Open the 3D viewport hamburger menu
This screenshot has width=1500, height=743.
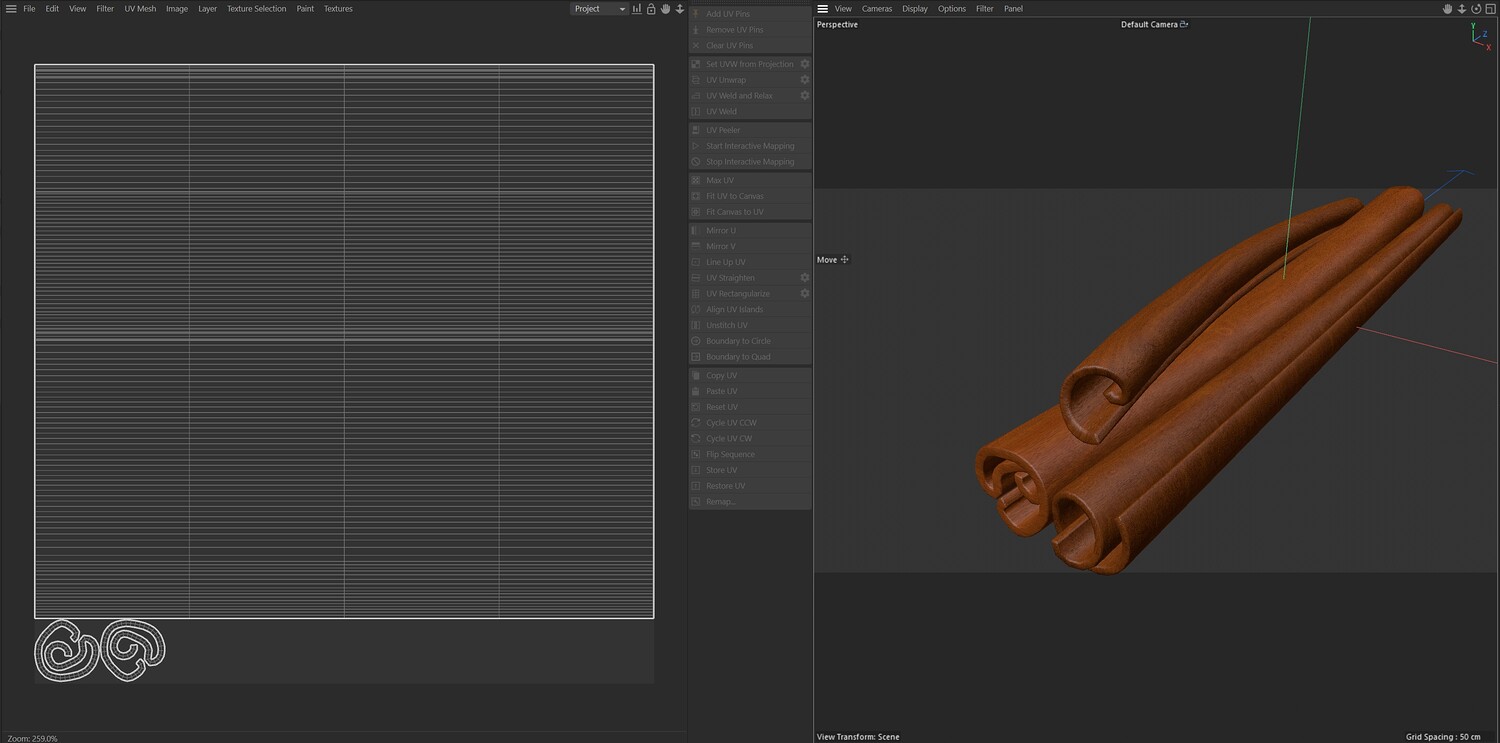tap(823, 9)
